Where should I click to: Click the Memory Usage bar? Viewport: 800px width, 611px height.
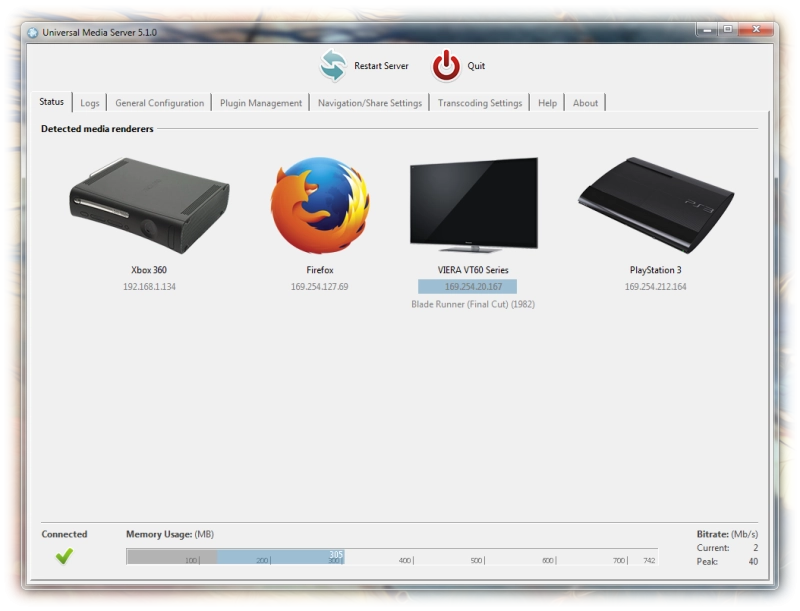pyautogui.click(x=392, y=556)
